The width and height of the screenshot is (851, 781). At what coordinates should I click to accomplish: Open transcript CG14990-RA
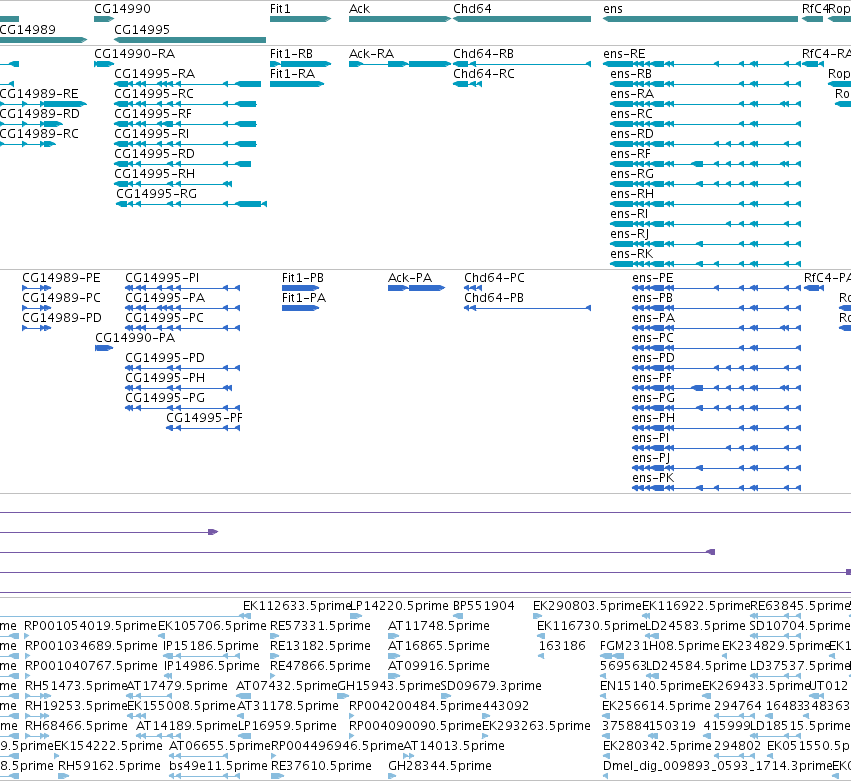point(135,54)
